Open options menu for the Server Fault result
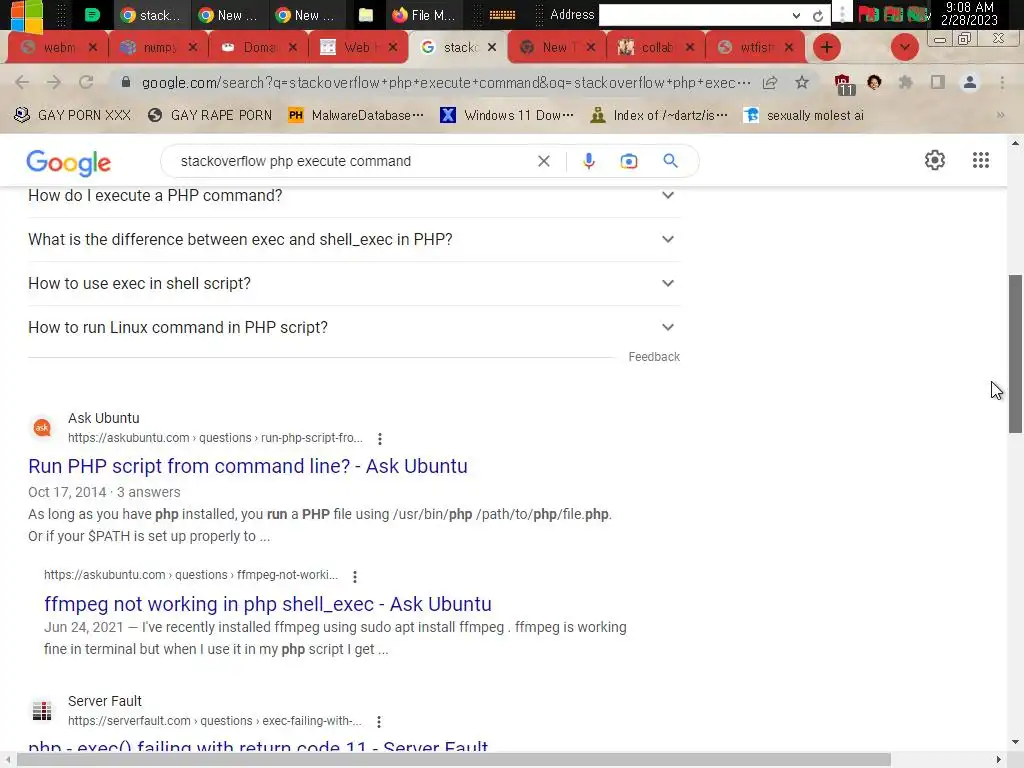 [379, 722]
